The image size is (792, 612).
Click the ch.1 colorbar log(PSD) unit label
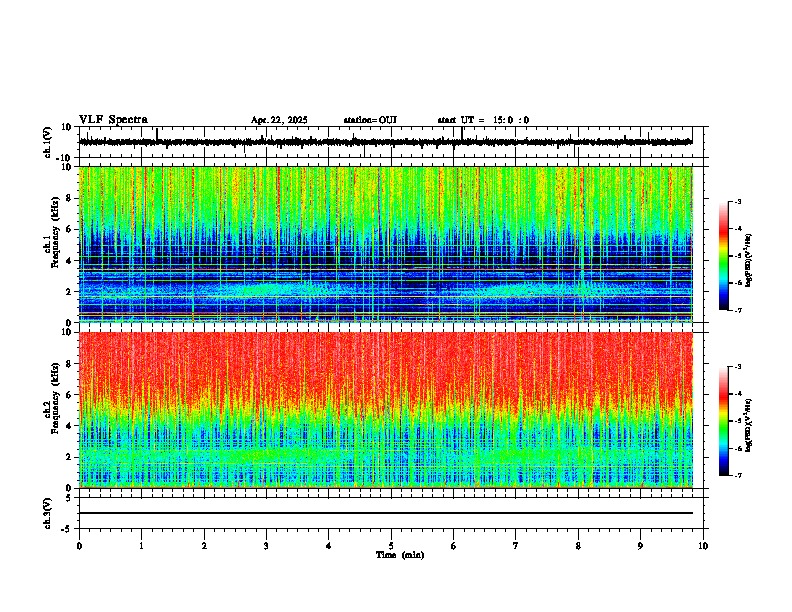coord(748,261)
